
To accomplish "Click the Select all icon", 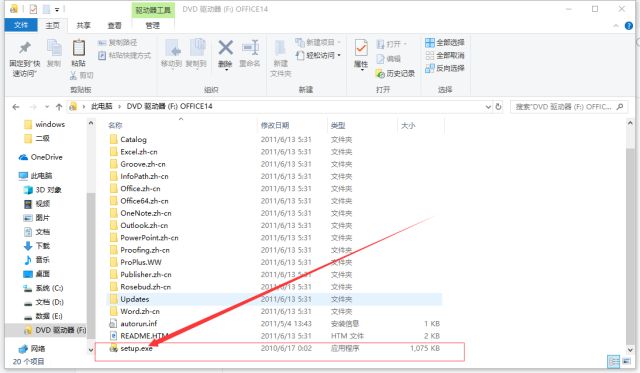I will coord(429,42).
